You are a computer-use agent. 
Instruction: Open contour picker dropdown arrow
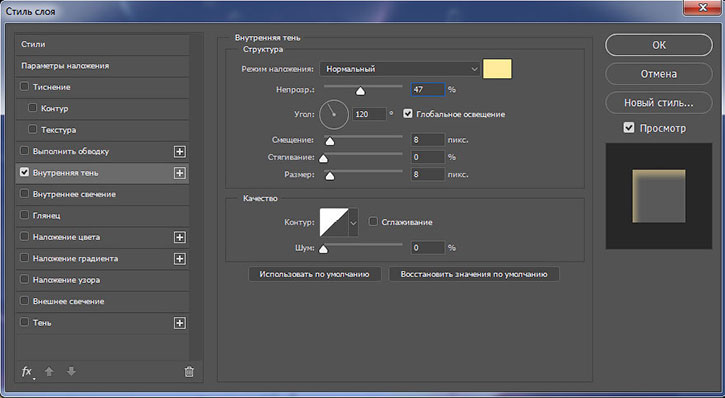[x=354, y=222]
